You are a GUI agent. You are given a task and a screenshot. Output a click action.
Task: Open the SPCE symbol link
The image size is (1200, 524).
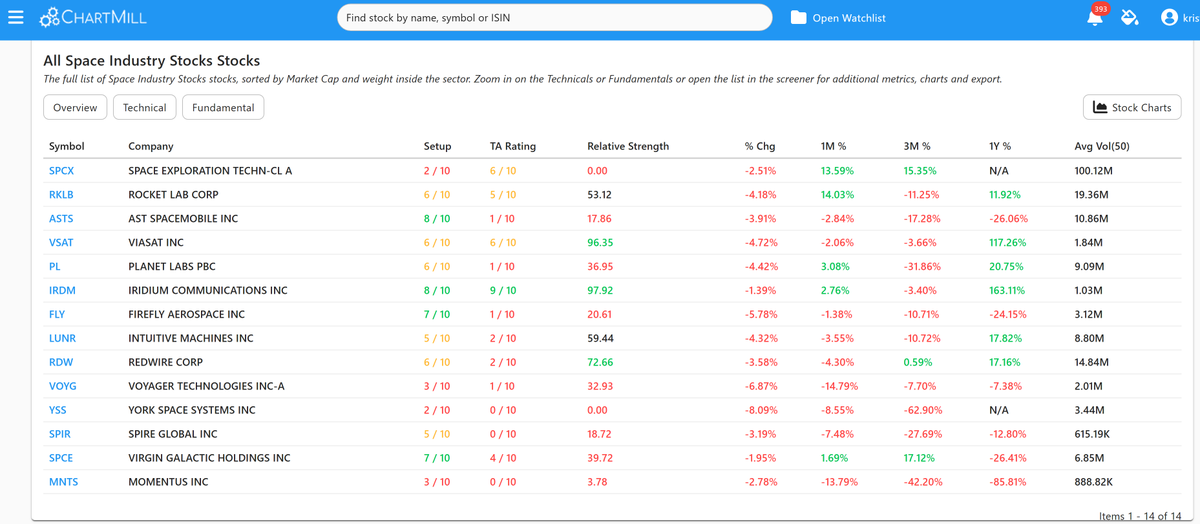tap(61, 459)
